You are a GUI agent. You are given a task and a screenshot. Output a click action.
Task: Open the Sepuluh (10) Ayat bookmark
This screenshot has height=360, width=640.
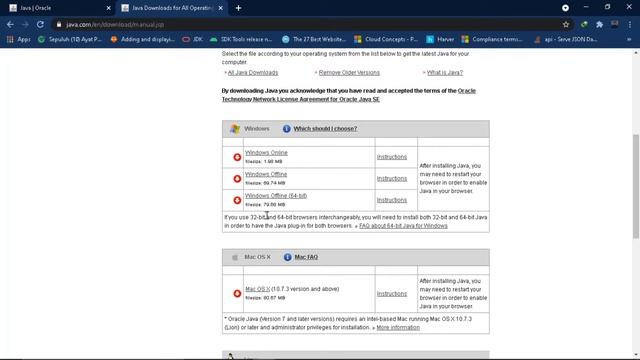coord(70,39)
